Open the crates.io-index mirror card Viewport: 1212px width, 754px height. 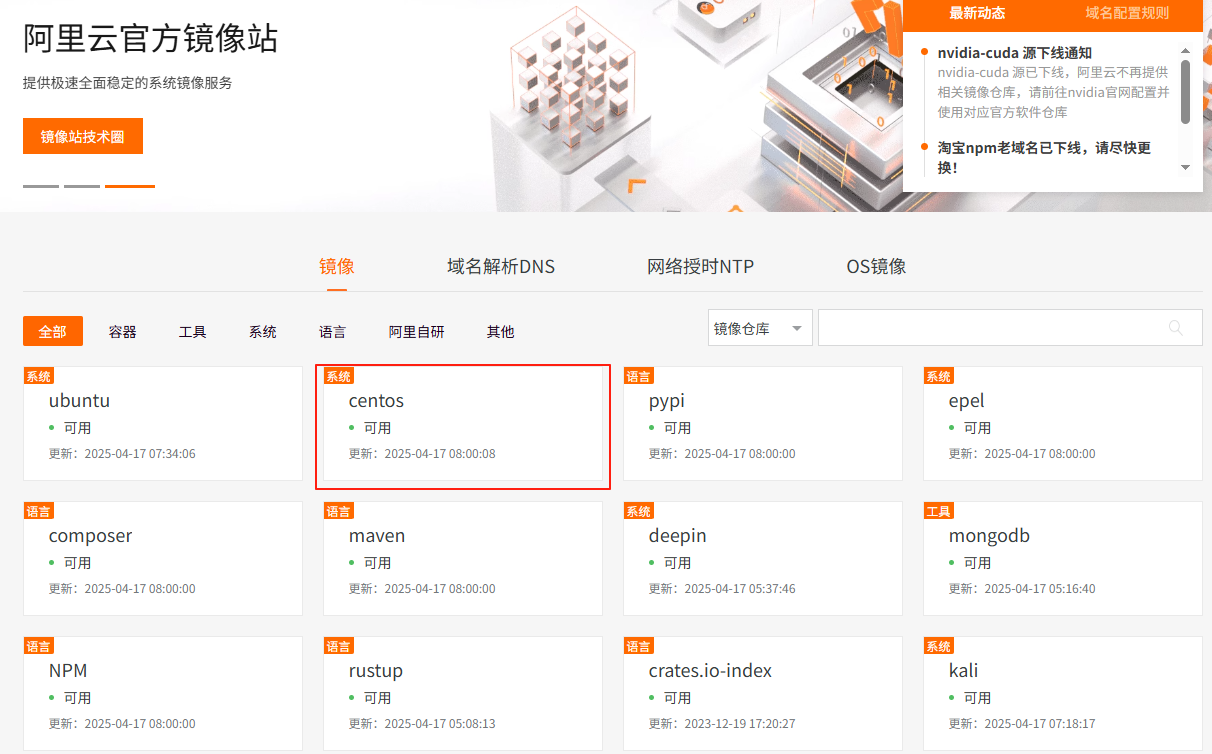pos(763,693)
